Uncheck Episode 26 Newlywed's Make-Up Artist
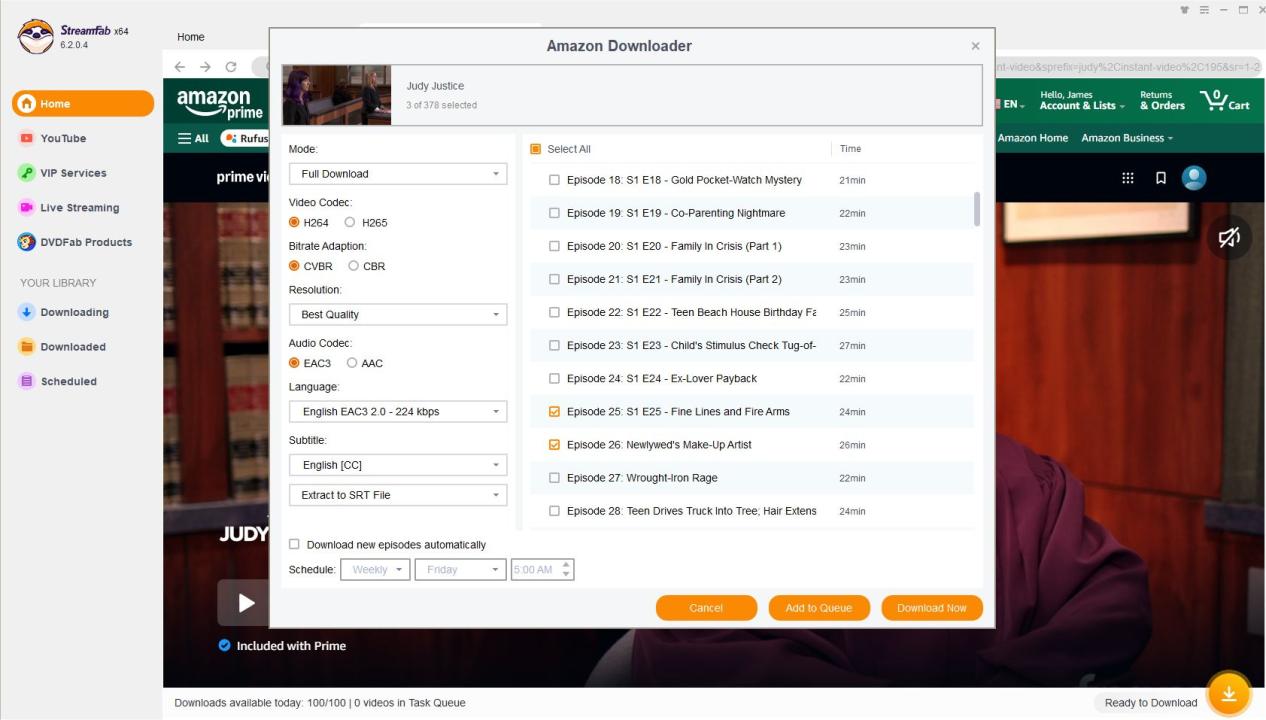1266x720 pixels. (554, 444)
